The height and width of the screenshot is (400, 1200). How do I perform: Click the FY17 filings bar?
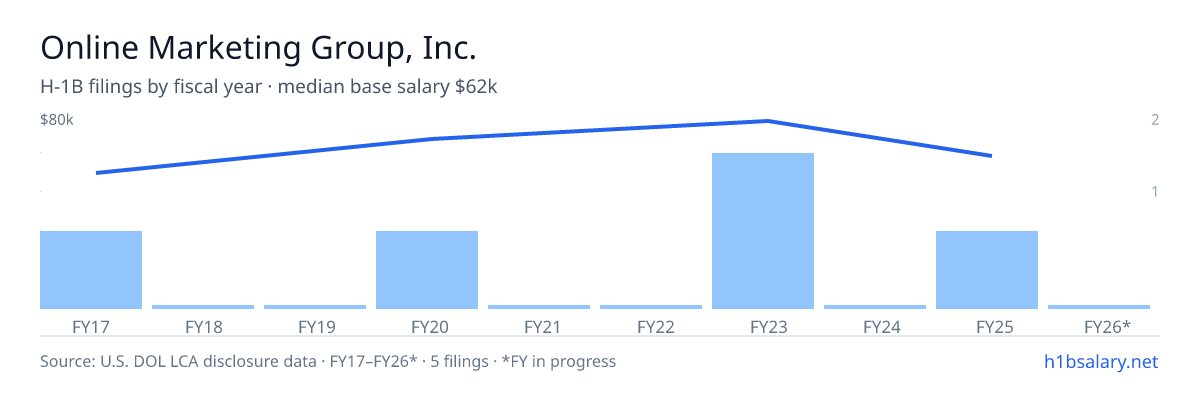click(91, 270)
